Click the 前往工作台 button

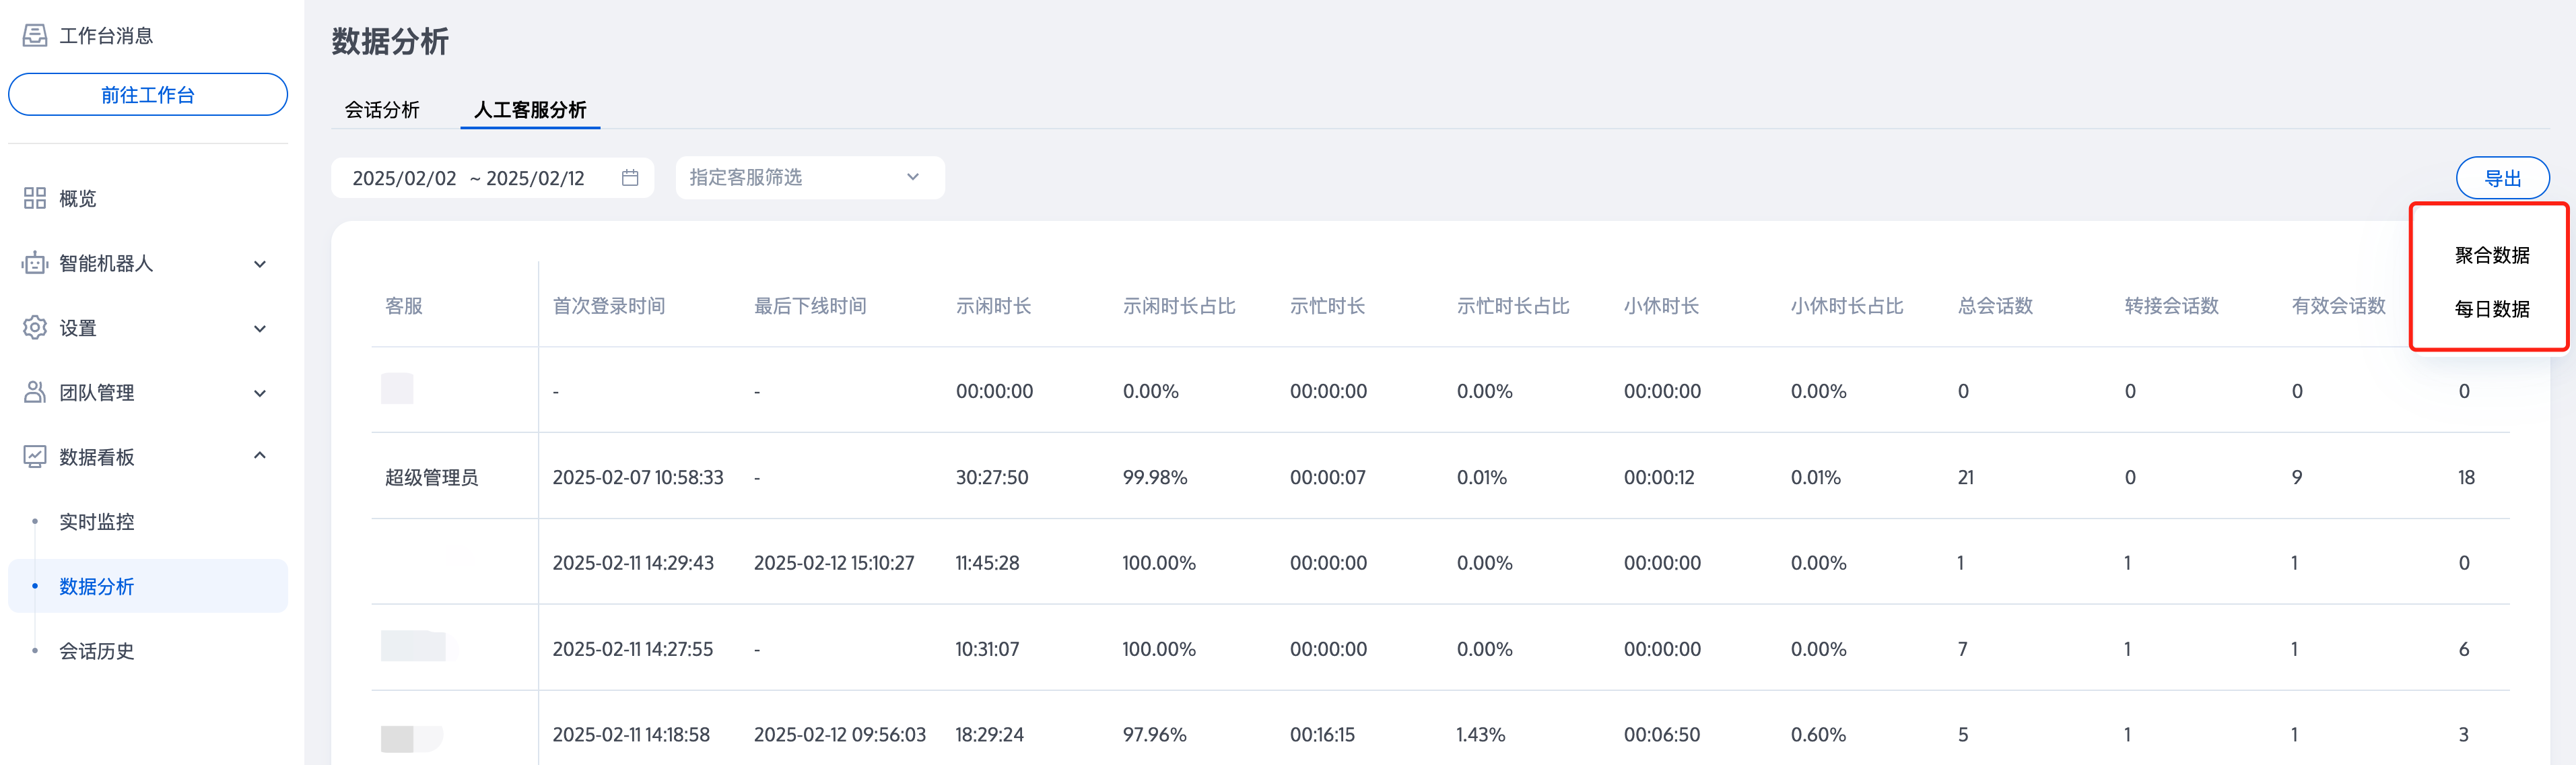tap(148, 95)
